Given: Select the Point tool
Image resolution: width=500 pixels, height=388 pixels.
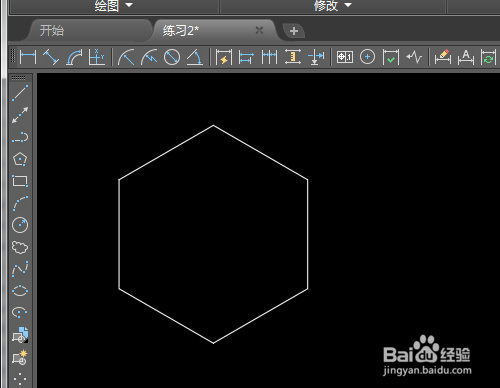Looking at the screenshot, I should (20, 379).
